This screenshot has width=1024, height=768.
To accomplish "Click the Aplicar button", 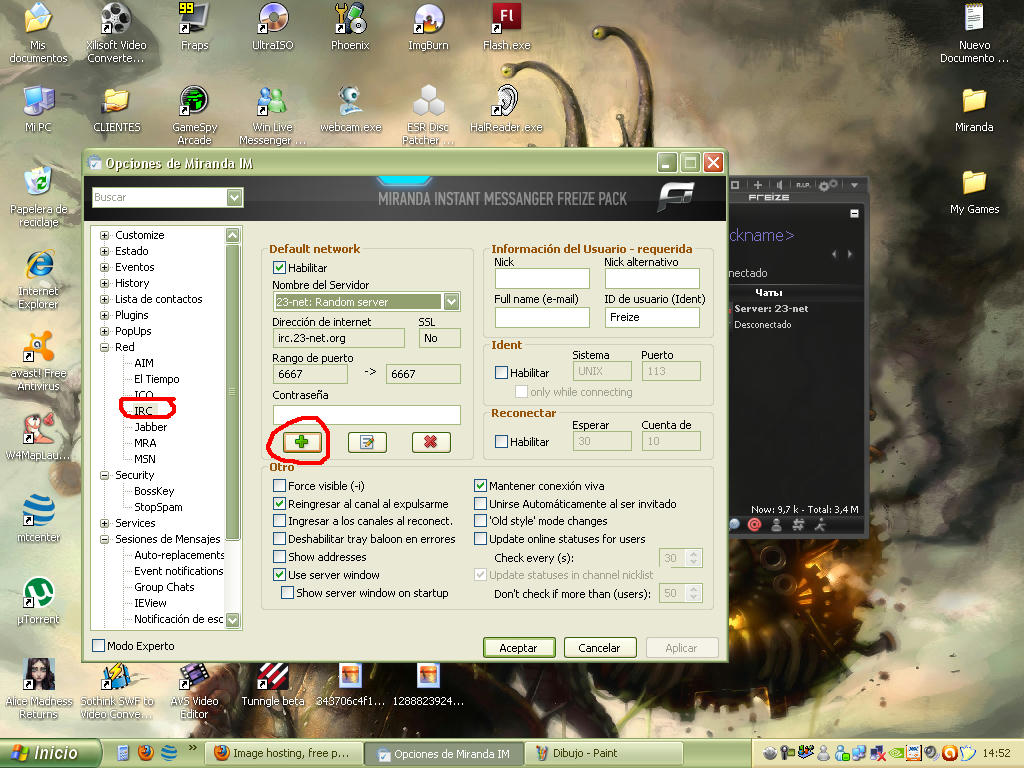I will click(682, 648).
